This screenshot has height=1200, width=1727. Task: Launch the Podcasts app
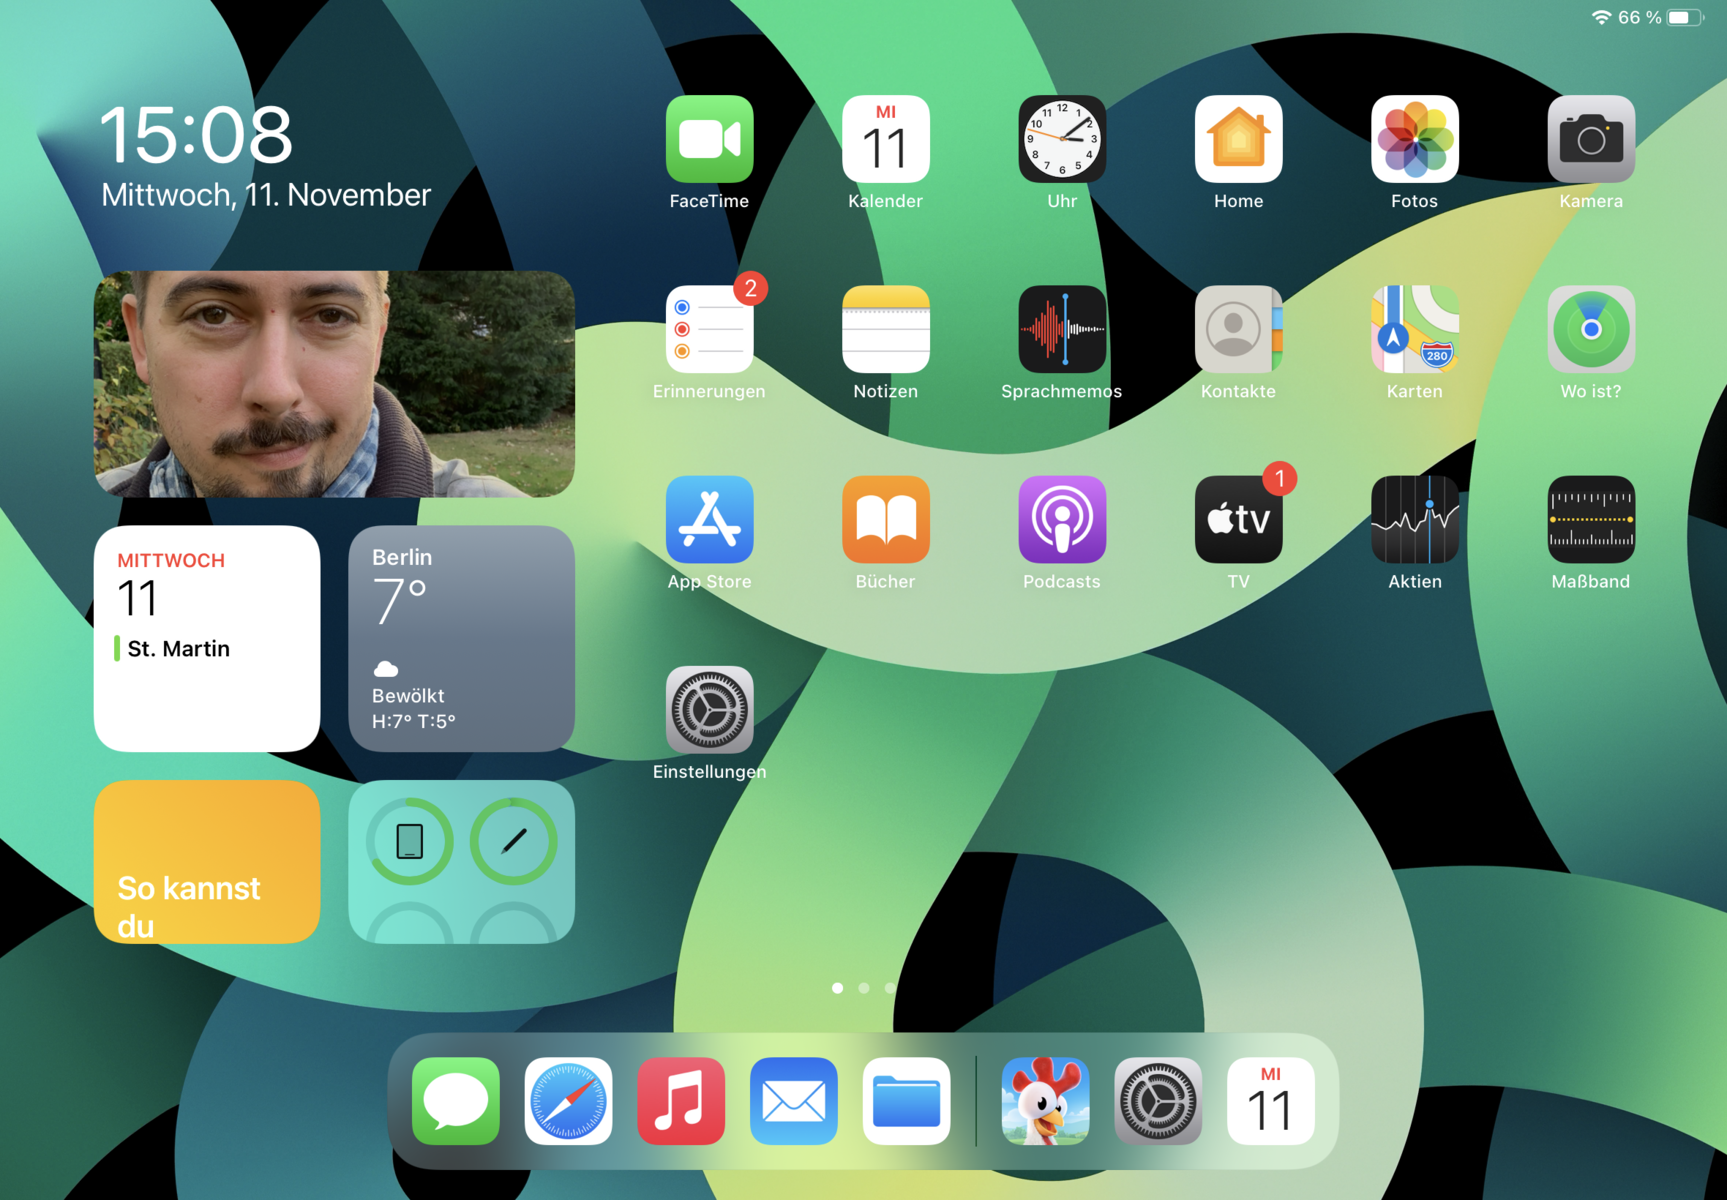pos(1062,519)
